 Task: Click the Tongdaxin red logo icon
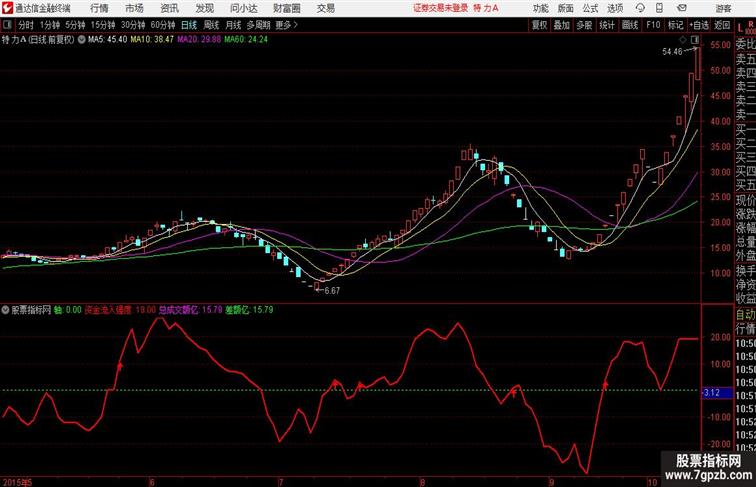tap(8, 8)
